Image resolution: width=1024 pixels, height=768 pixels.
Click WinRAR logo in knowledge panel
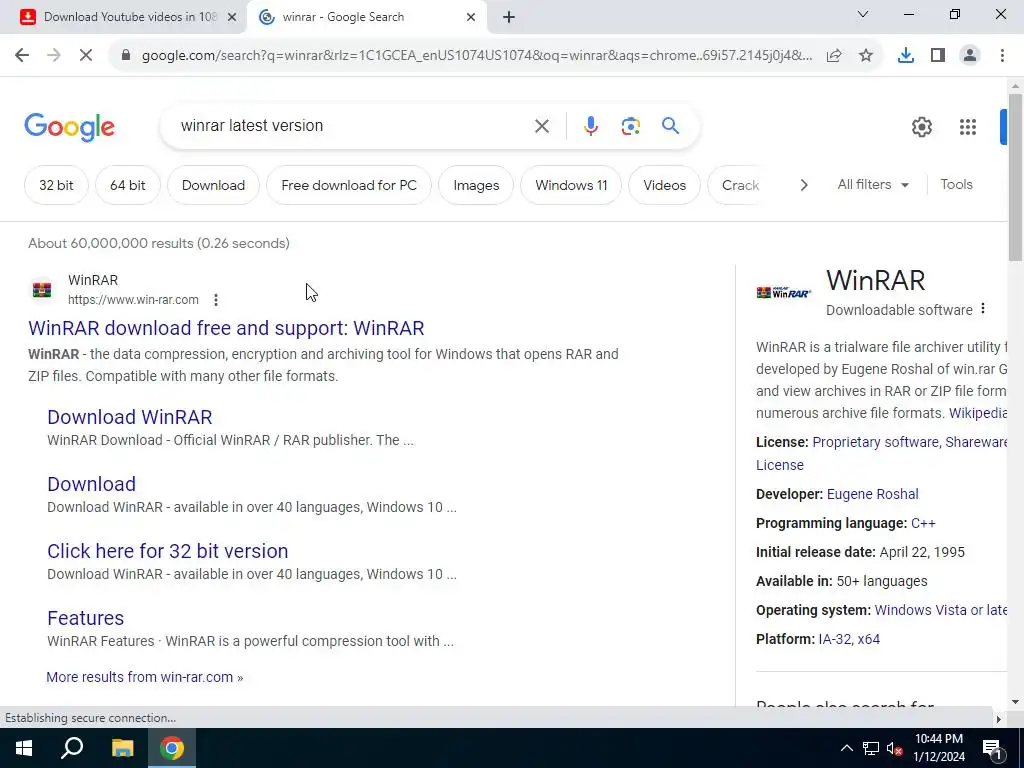[784, 293]
